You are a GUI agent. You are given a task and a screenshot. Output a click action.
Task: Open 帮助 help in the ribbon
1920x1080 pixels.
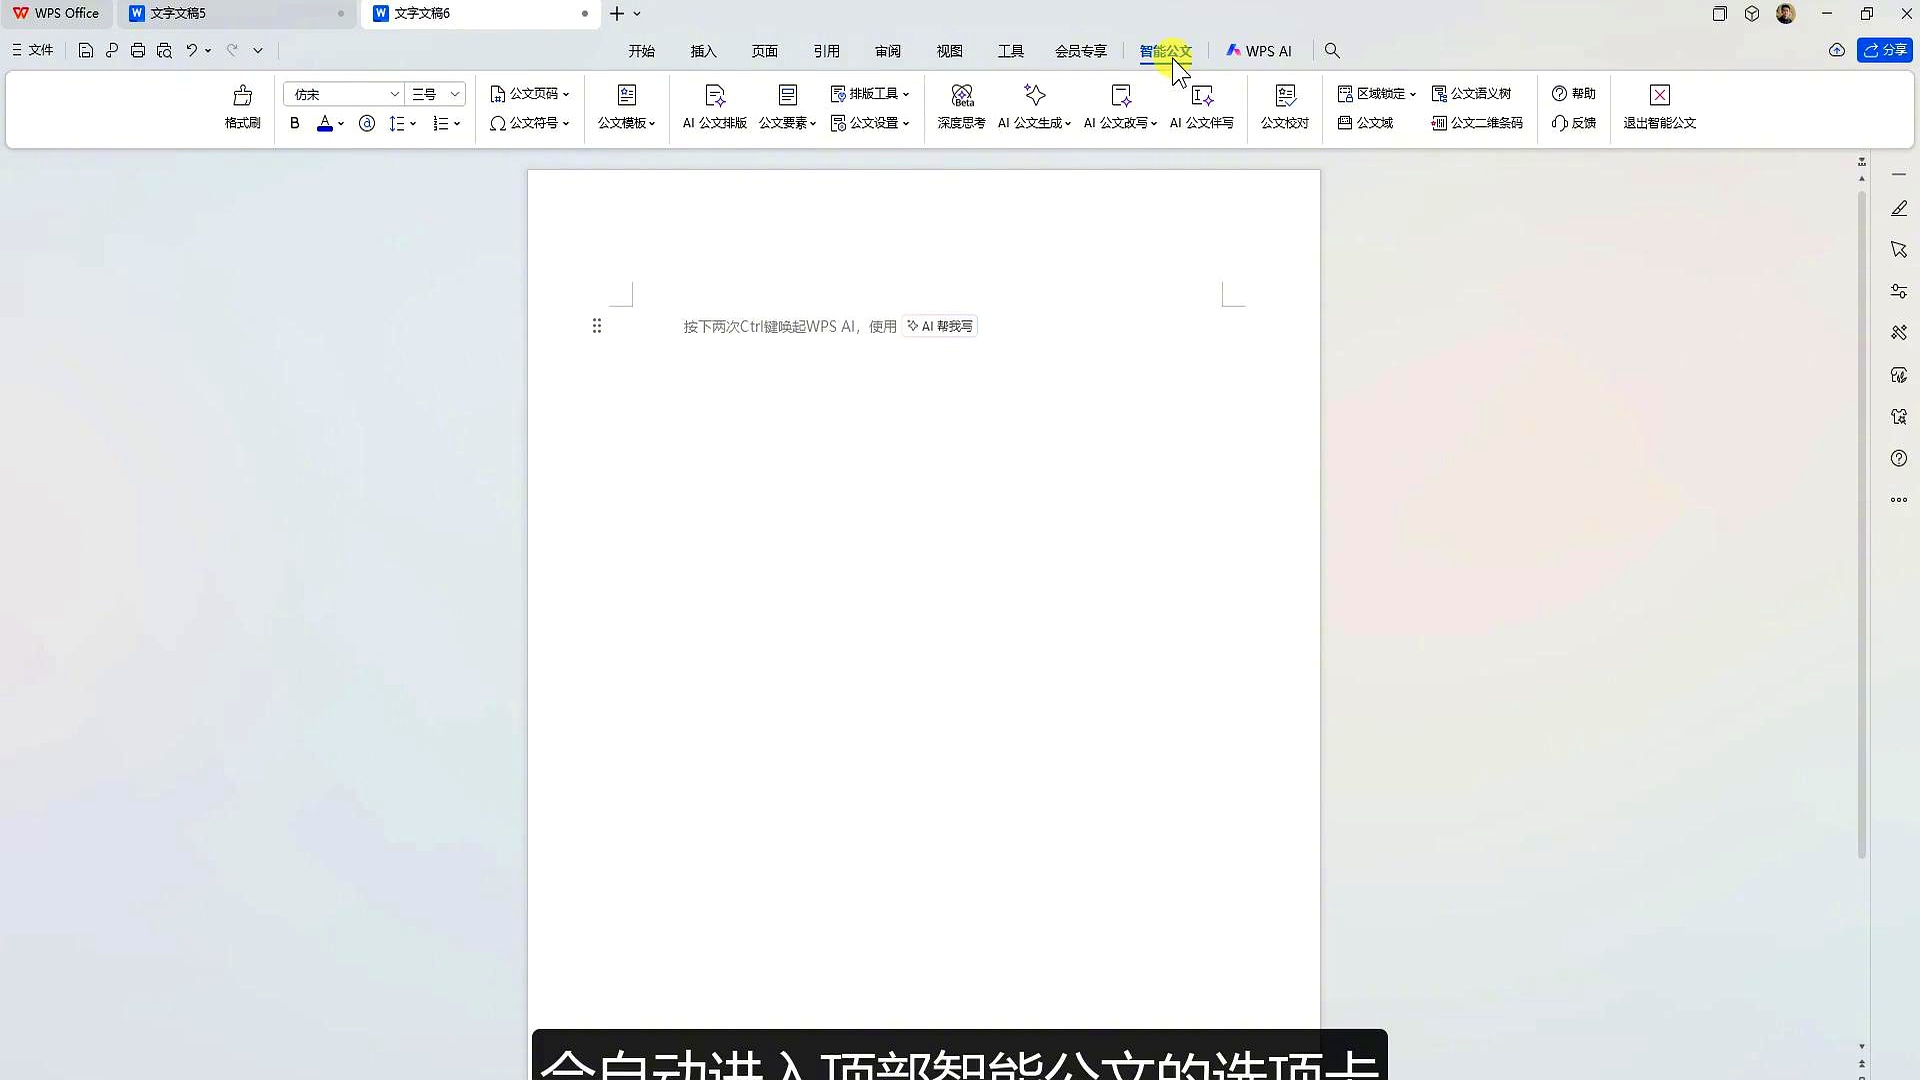coord(1574,93)
